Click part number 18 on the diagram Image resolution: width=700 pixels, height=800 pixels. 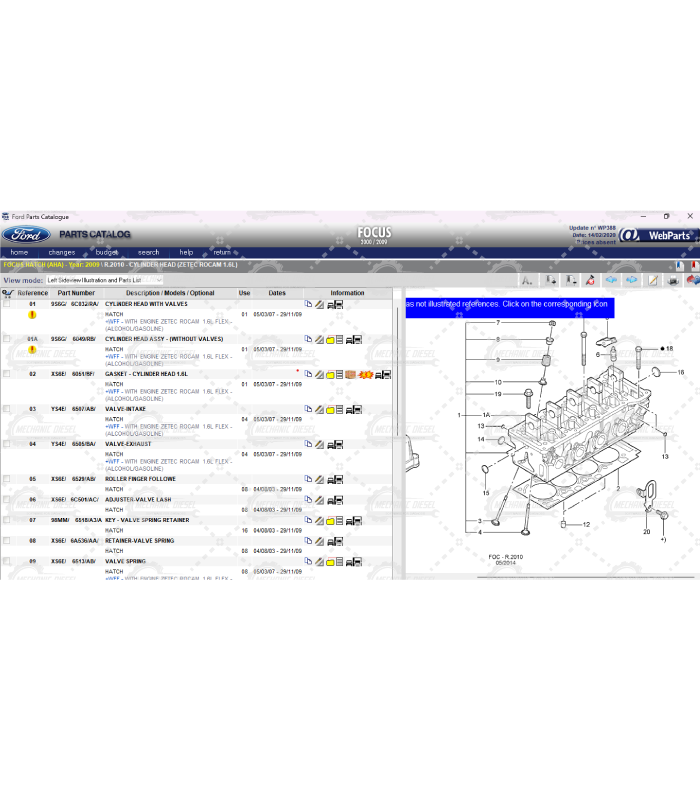click(669, 349)
